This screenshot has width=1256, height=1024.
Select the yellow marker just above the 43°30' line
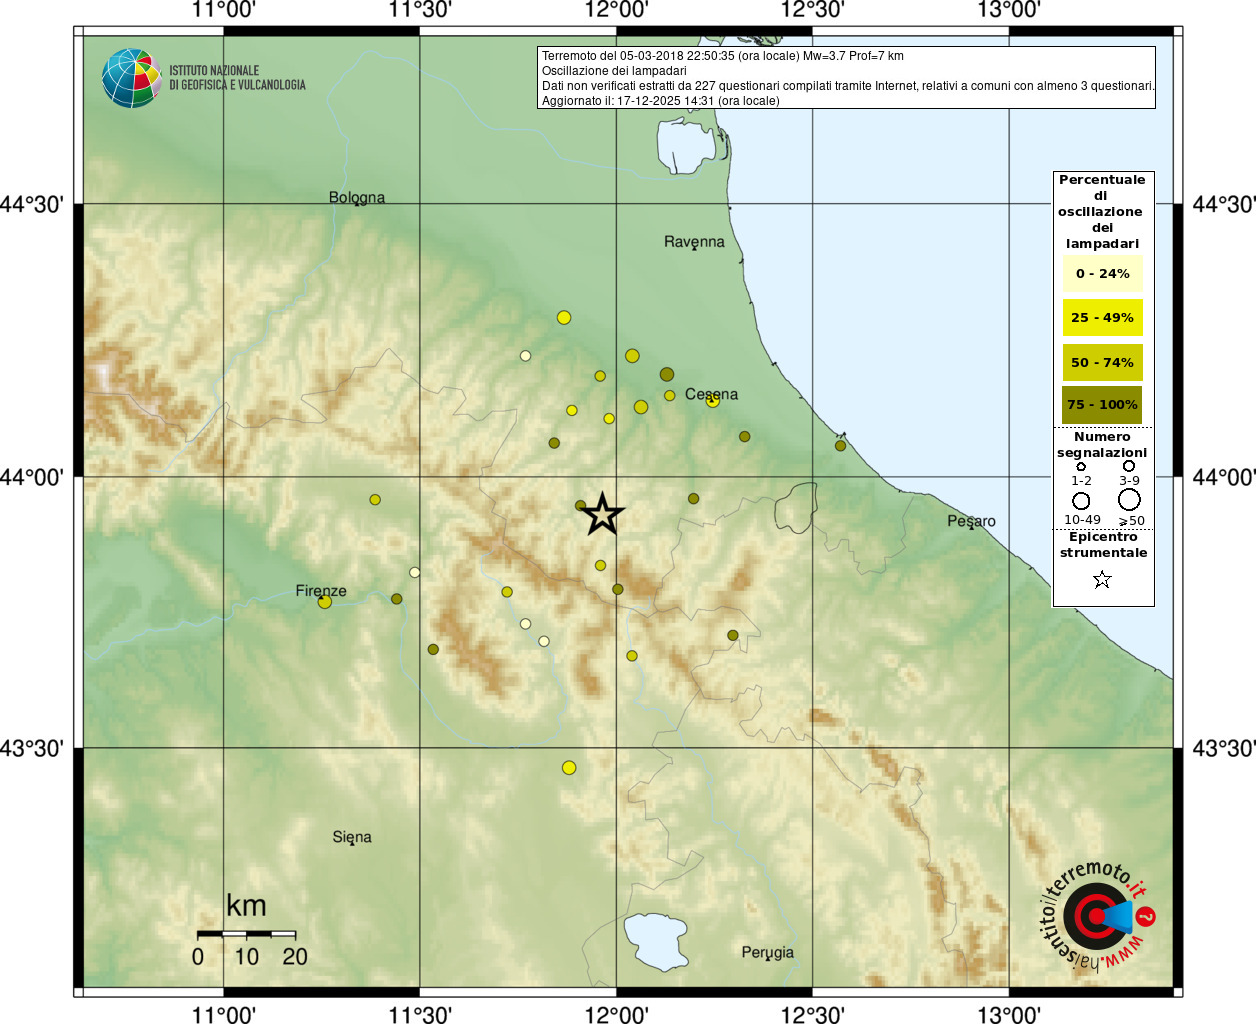tap(569, 768)
